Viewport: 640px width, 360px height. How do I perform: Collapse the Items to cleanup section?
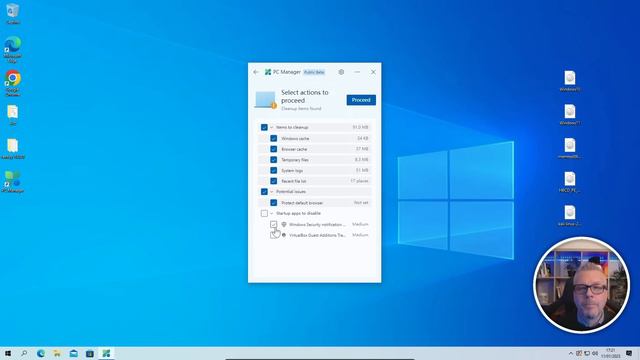(x=272, y=127)
